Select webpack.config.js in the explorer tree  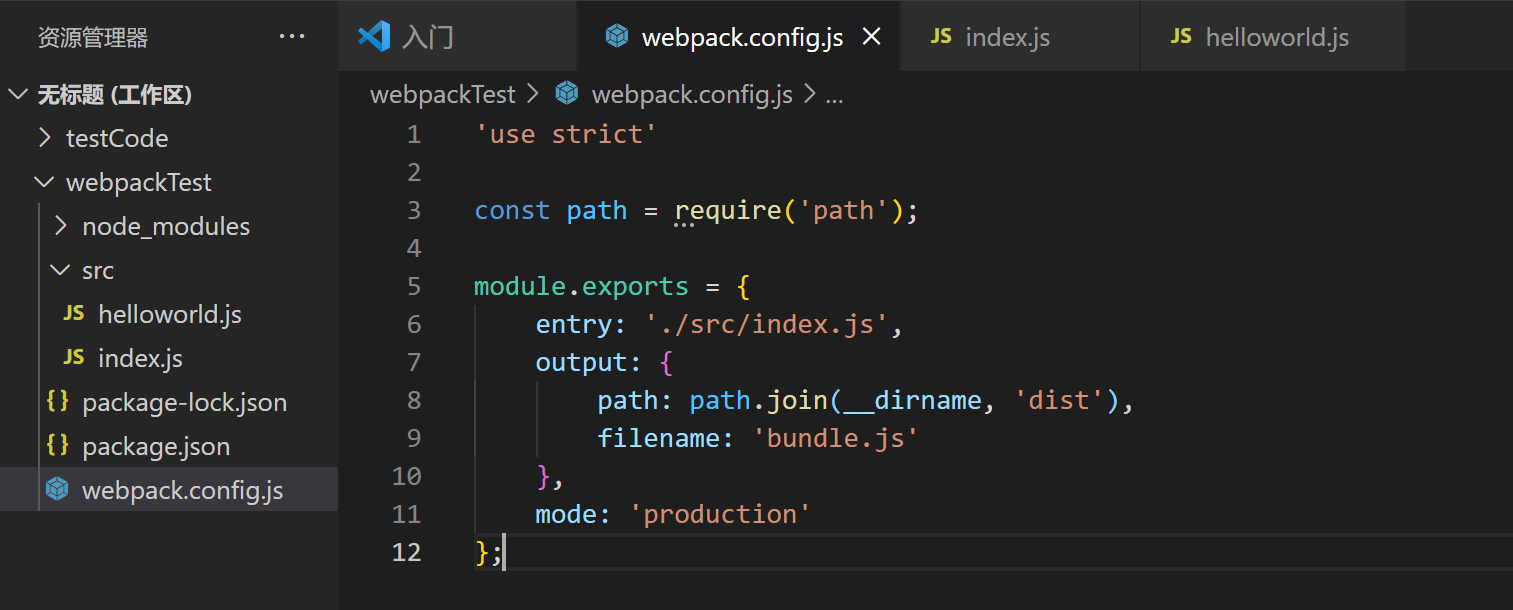click(x=169, y=490)
